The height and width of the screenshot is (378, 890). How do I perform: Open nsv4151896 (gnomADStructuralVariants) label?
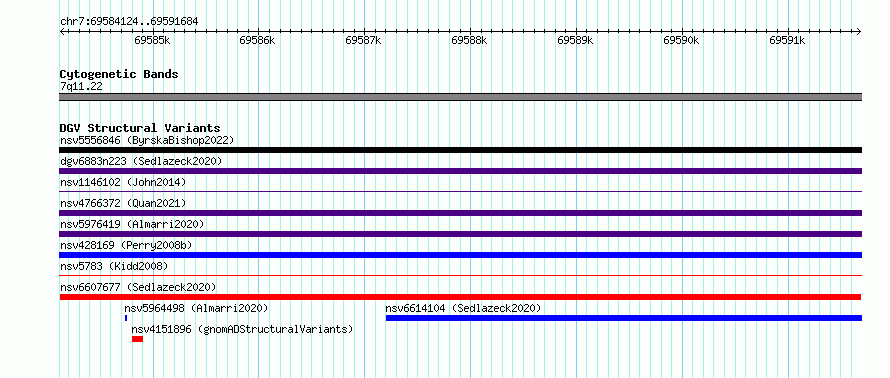(x=242, y=329)
